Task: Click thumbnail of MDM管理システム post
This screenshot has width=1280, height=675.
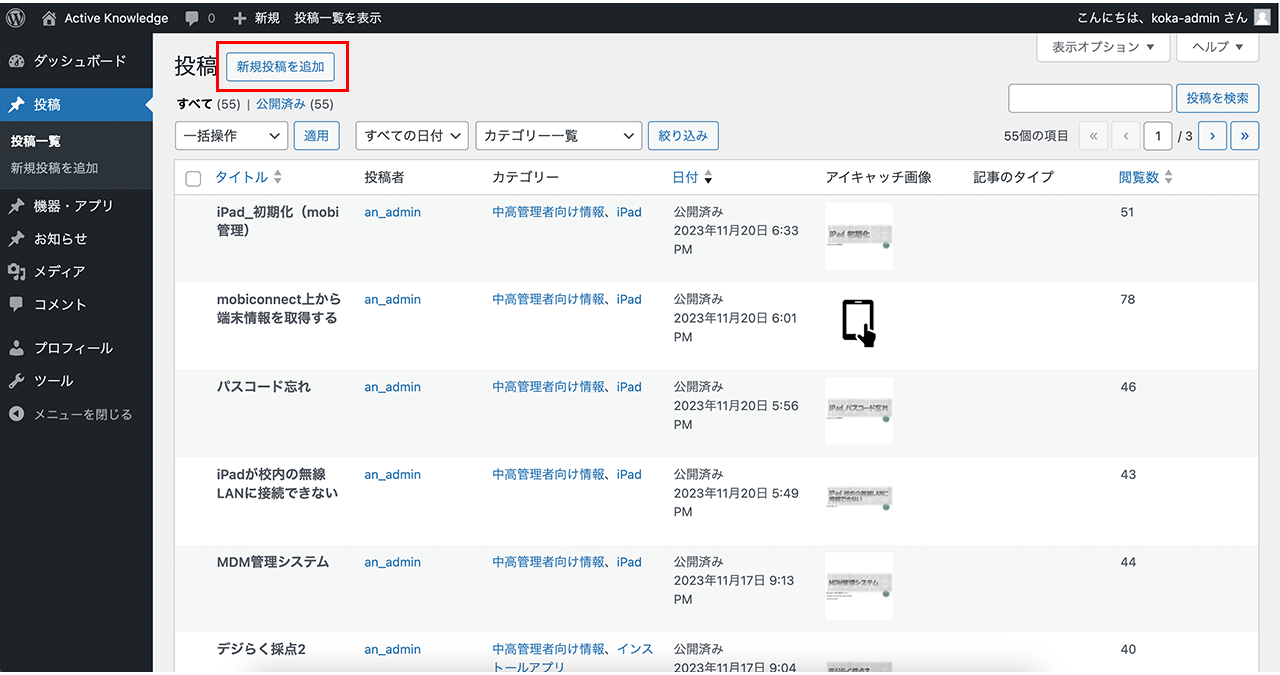Action: (x=859, y=586)
